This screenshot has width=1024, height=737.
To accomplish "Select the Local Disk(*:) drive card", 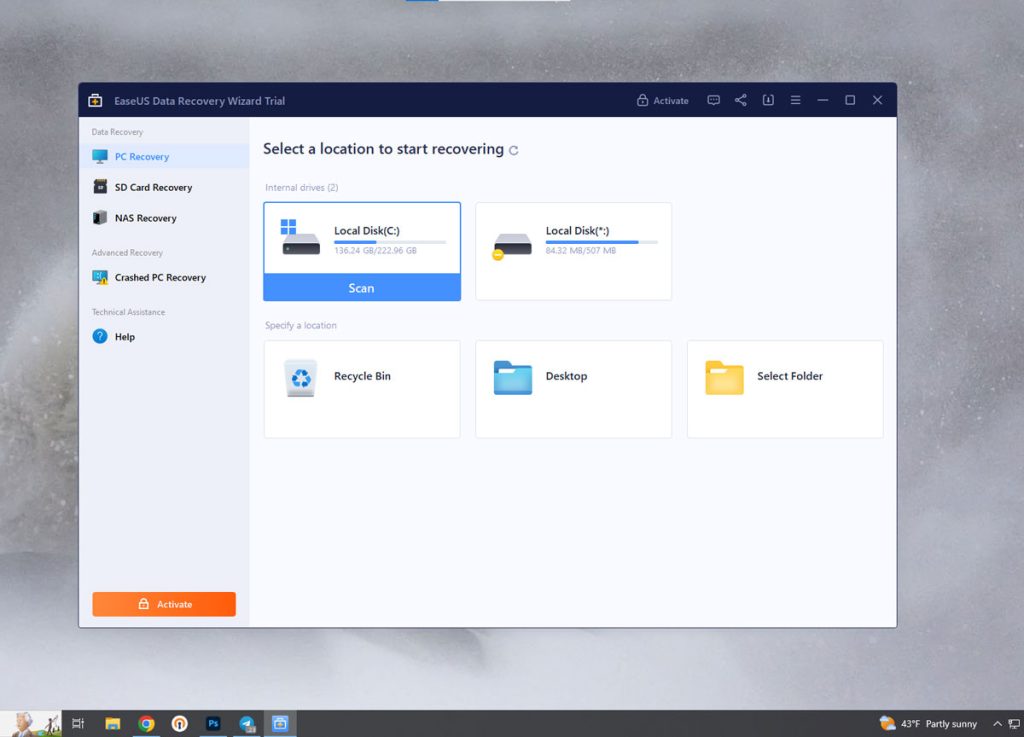I will click(x=573, y=250).
